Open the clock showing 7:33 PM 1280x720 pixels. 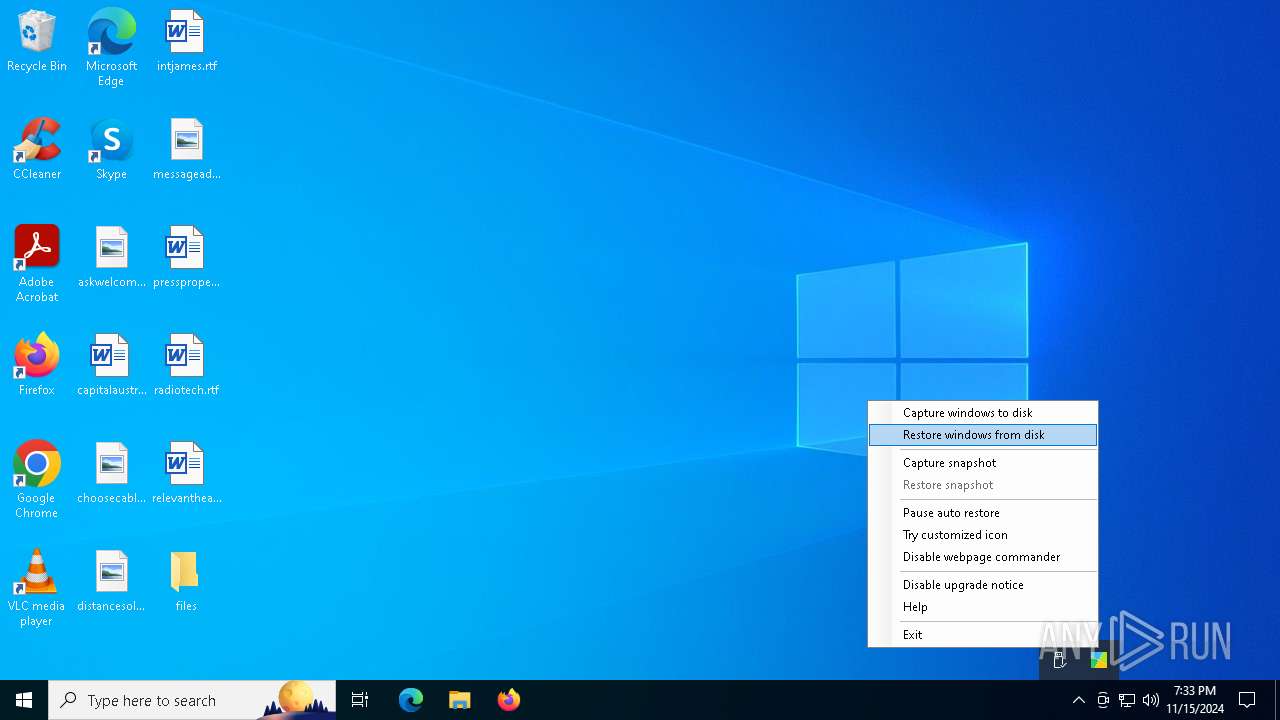pos(1195,700)
